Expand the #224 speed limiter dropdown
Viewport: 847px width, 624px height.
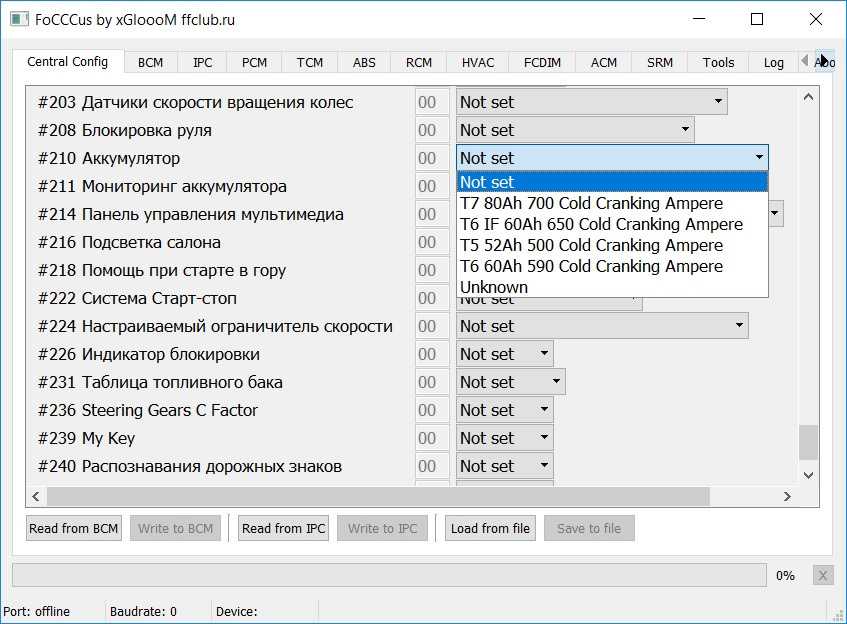pos(602,326)
